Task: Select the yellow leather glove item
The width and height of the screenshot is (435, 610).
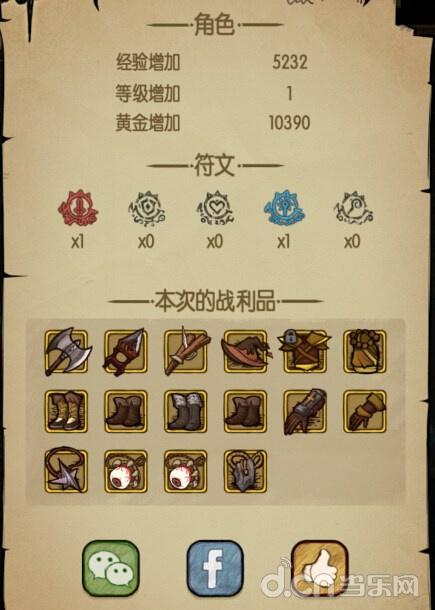Action: (365, 411)
